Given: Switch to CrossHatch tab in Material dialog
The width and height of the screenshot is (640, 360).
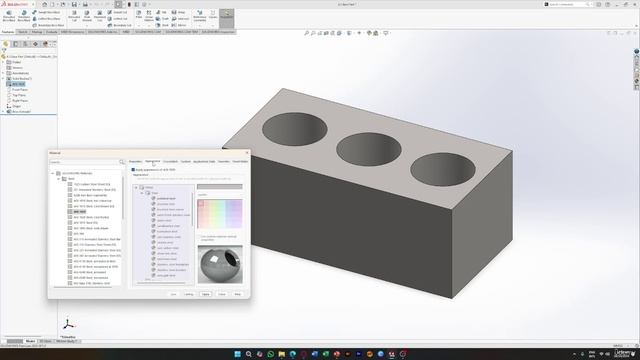Looking at the screenshot, I should (x=170, y=162).
